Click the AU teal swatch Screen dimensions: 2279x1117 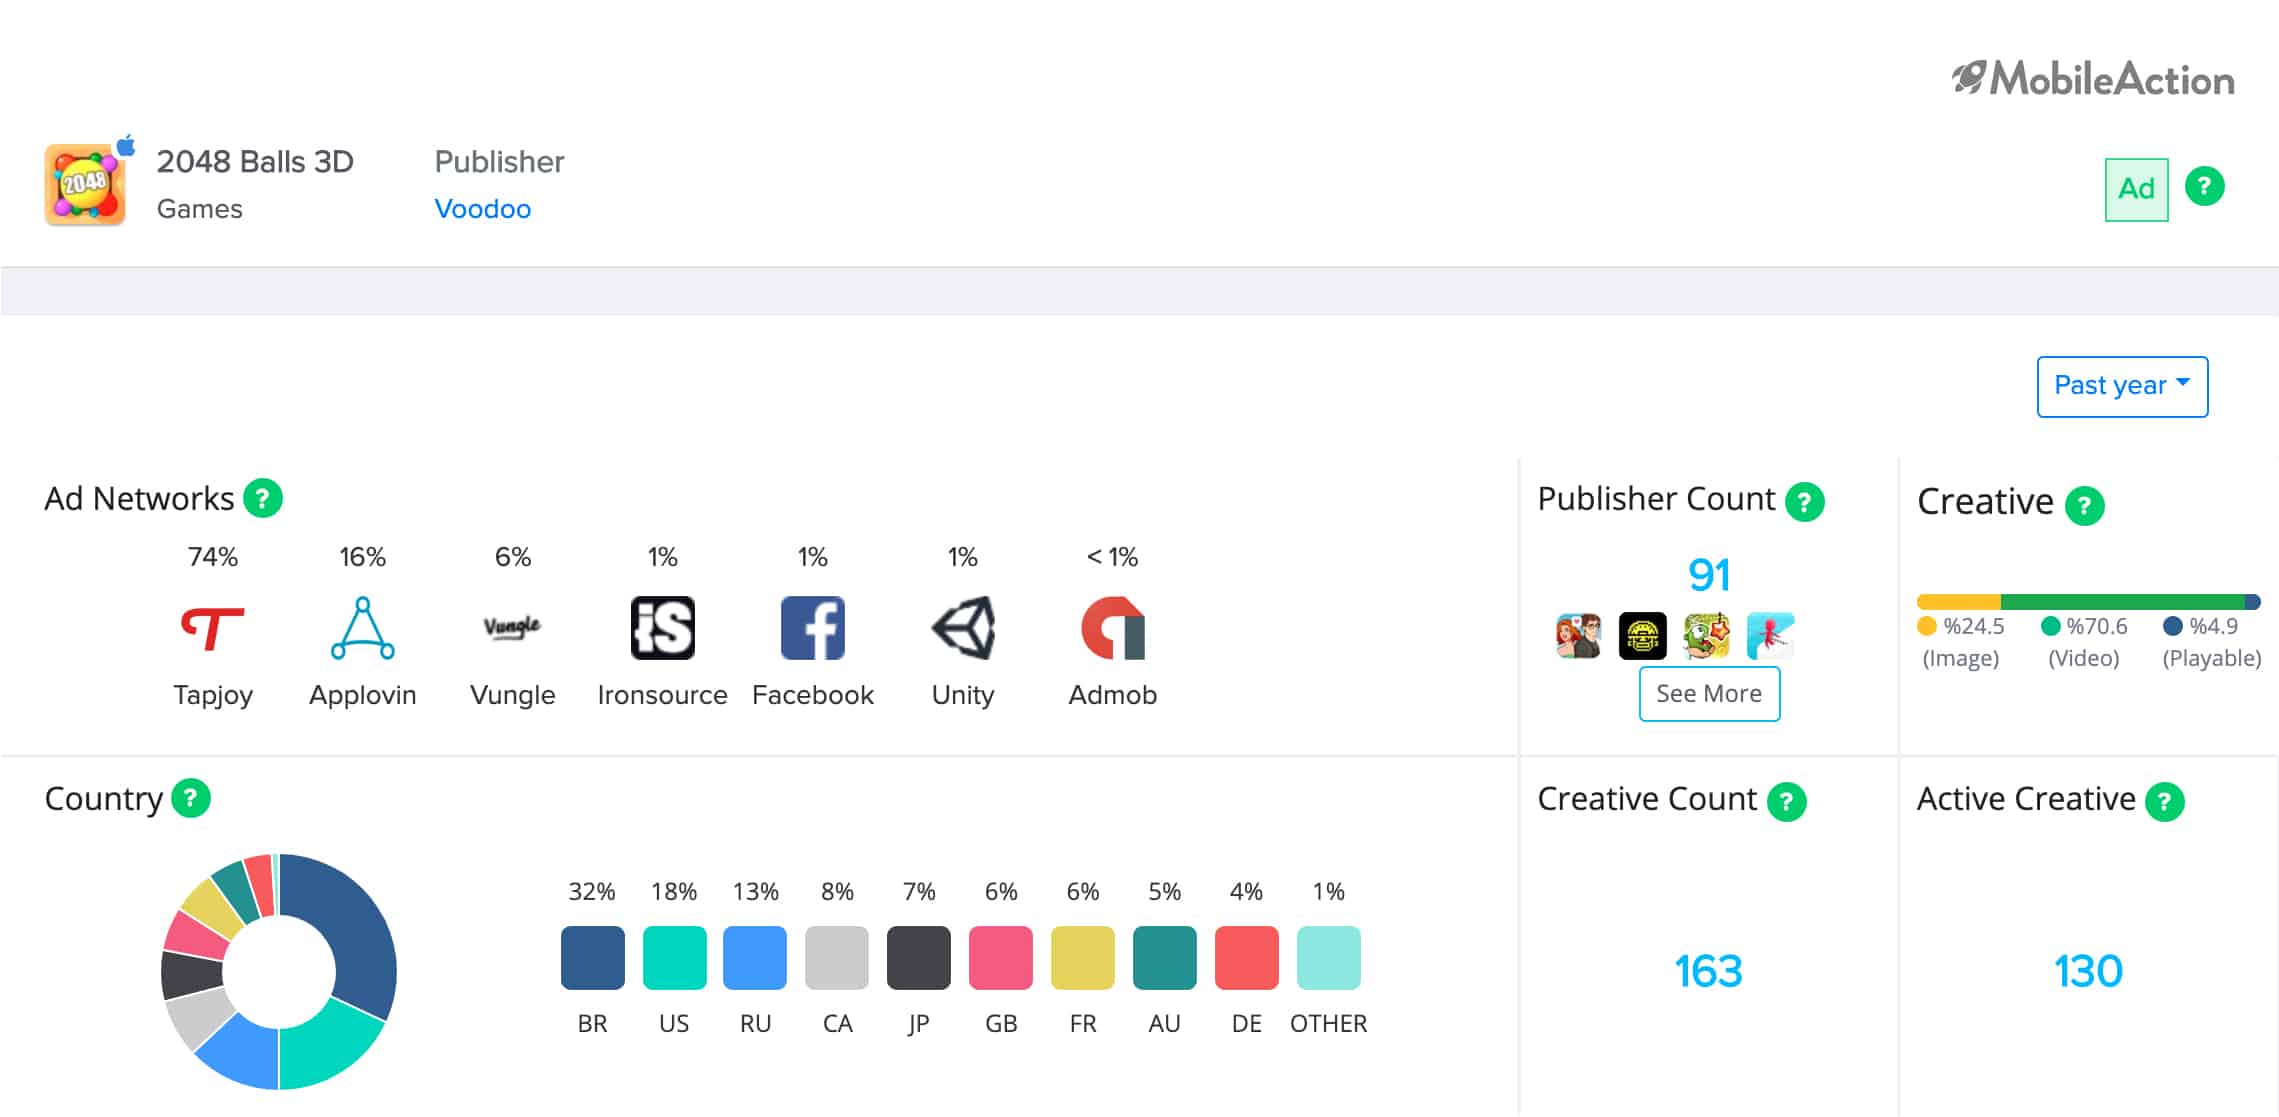[x=1165, y=958]
